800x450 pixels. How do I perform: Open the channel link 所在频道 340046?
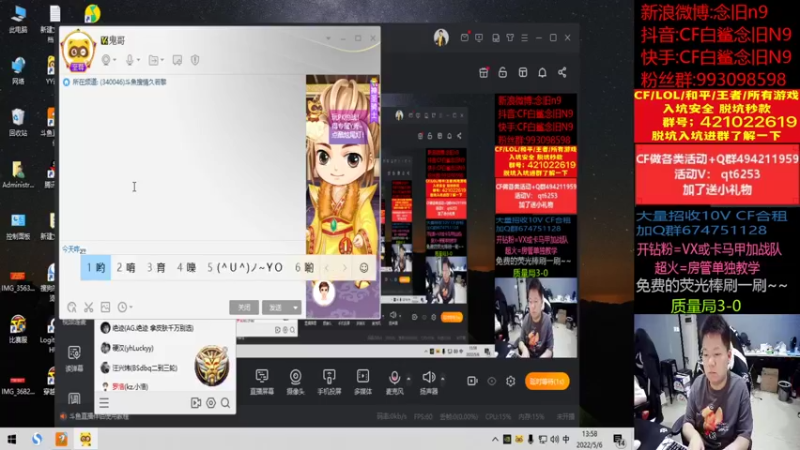pos(119,82)
